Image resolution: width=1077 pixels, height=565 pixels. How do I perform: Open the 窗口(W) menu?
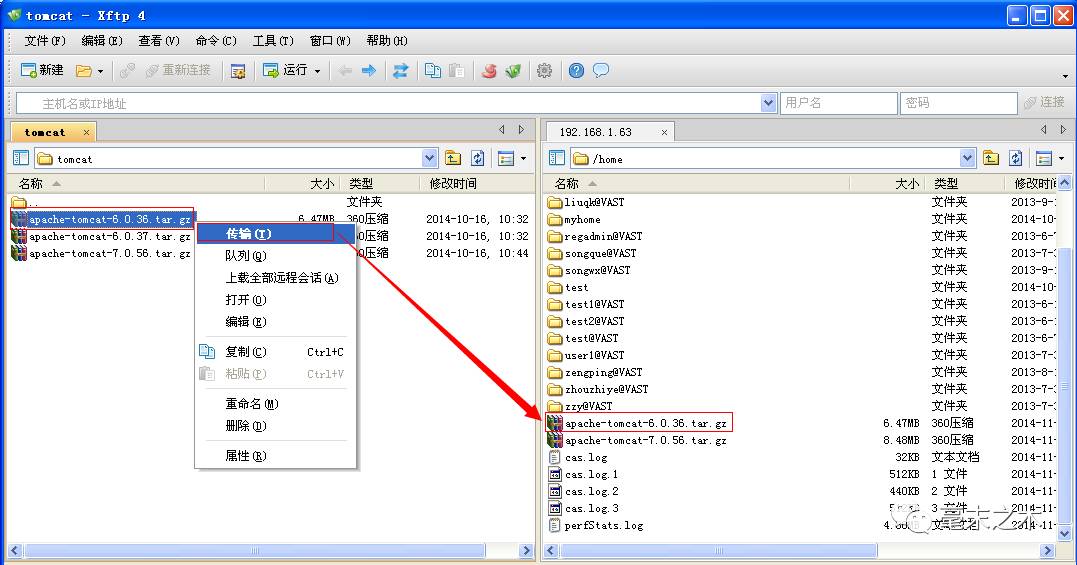[330, 41]
